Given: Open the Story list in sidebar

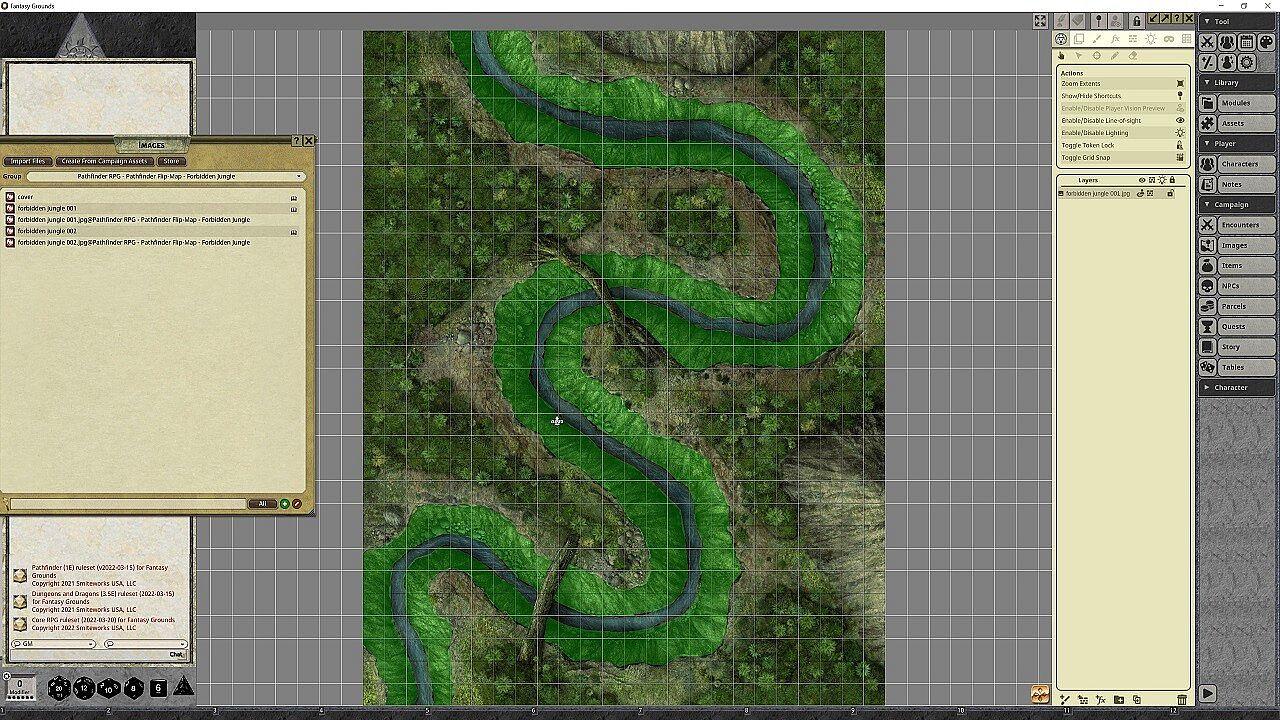Looking at the screenshot, I should 1238,347.
